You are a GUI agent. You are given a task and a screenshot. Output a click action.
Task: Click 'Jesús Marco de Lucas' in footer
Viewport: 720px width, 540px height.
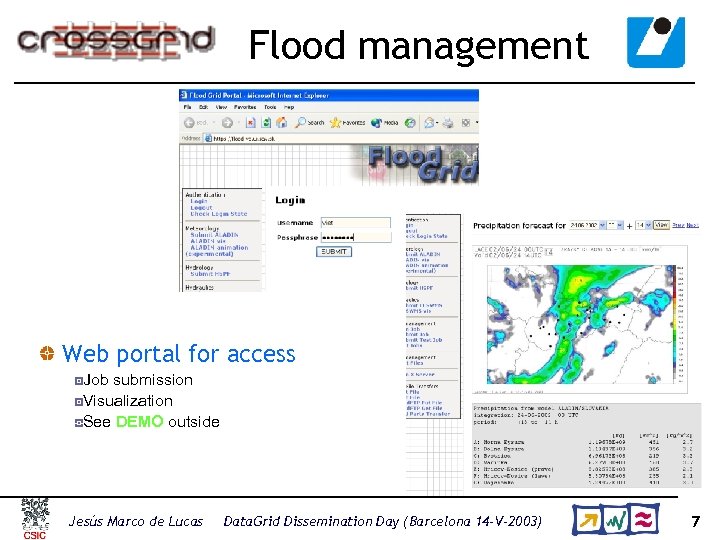(x=135, y=521)
